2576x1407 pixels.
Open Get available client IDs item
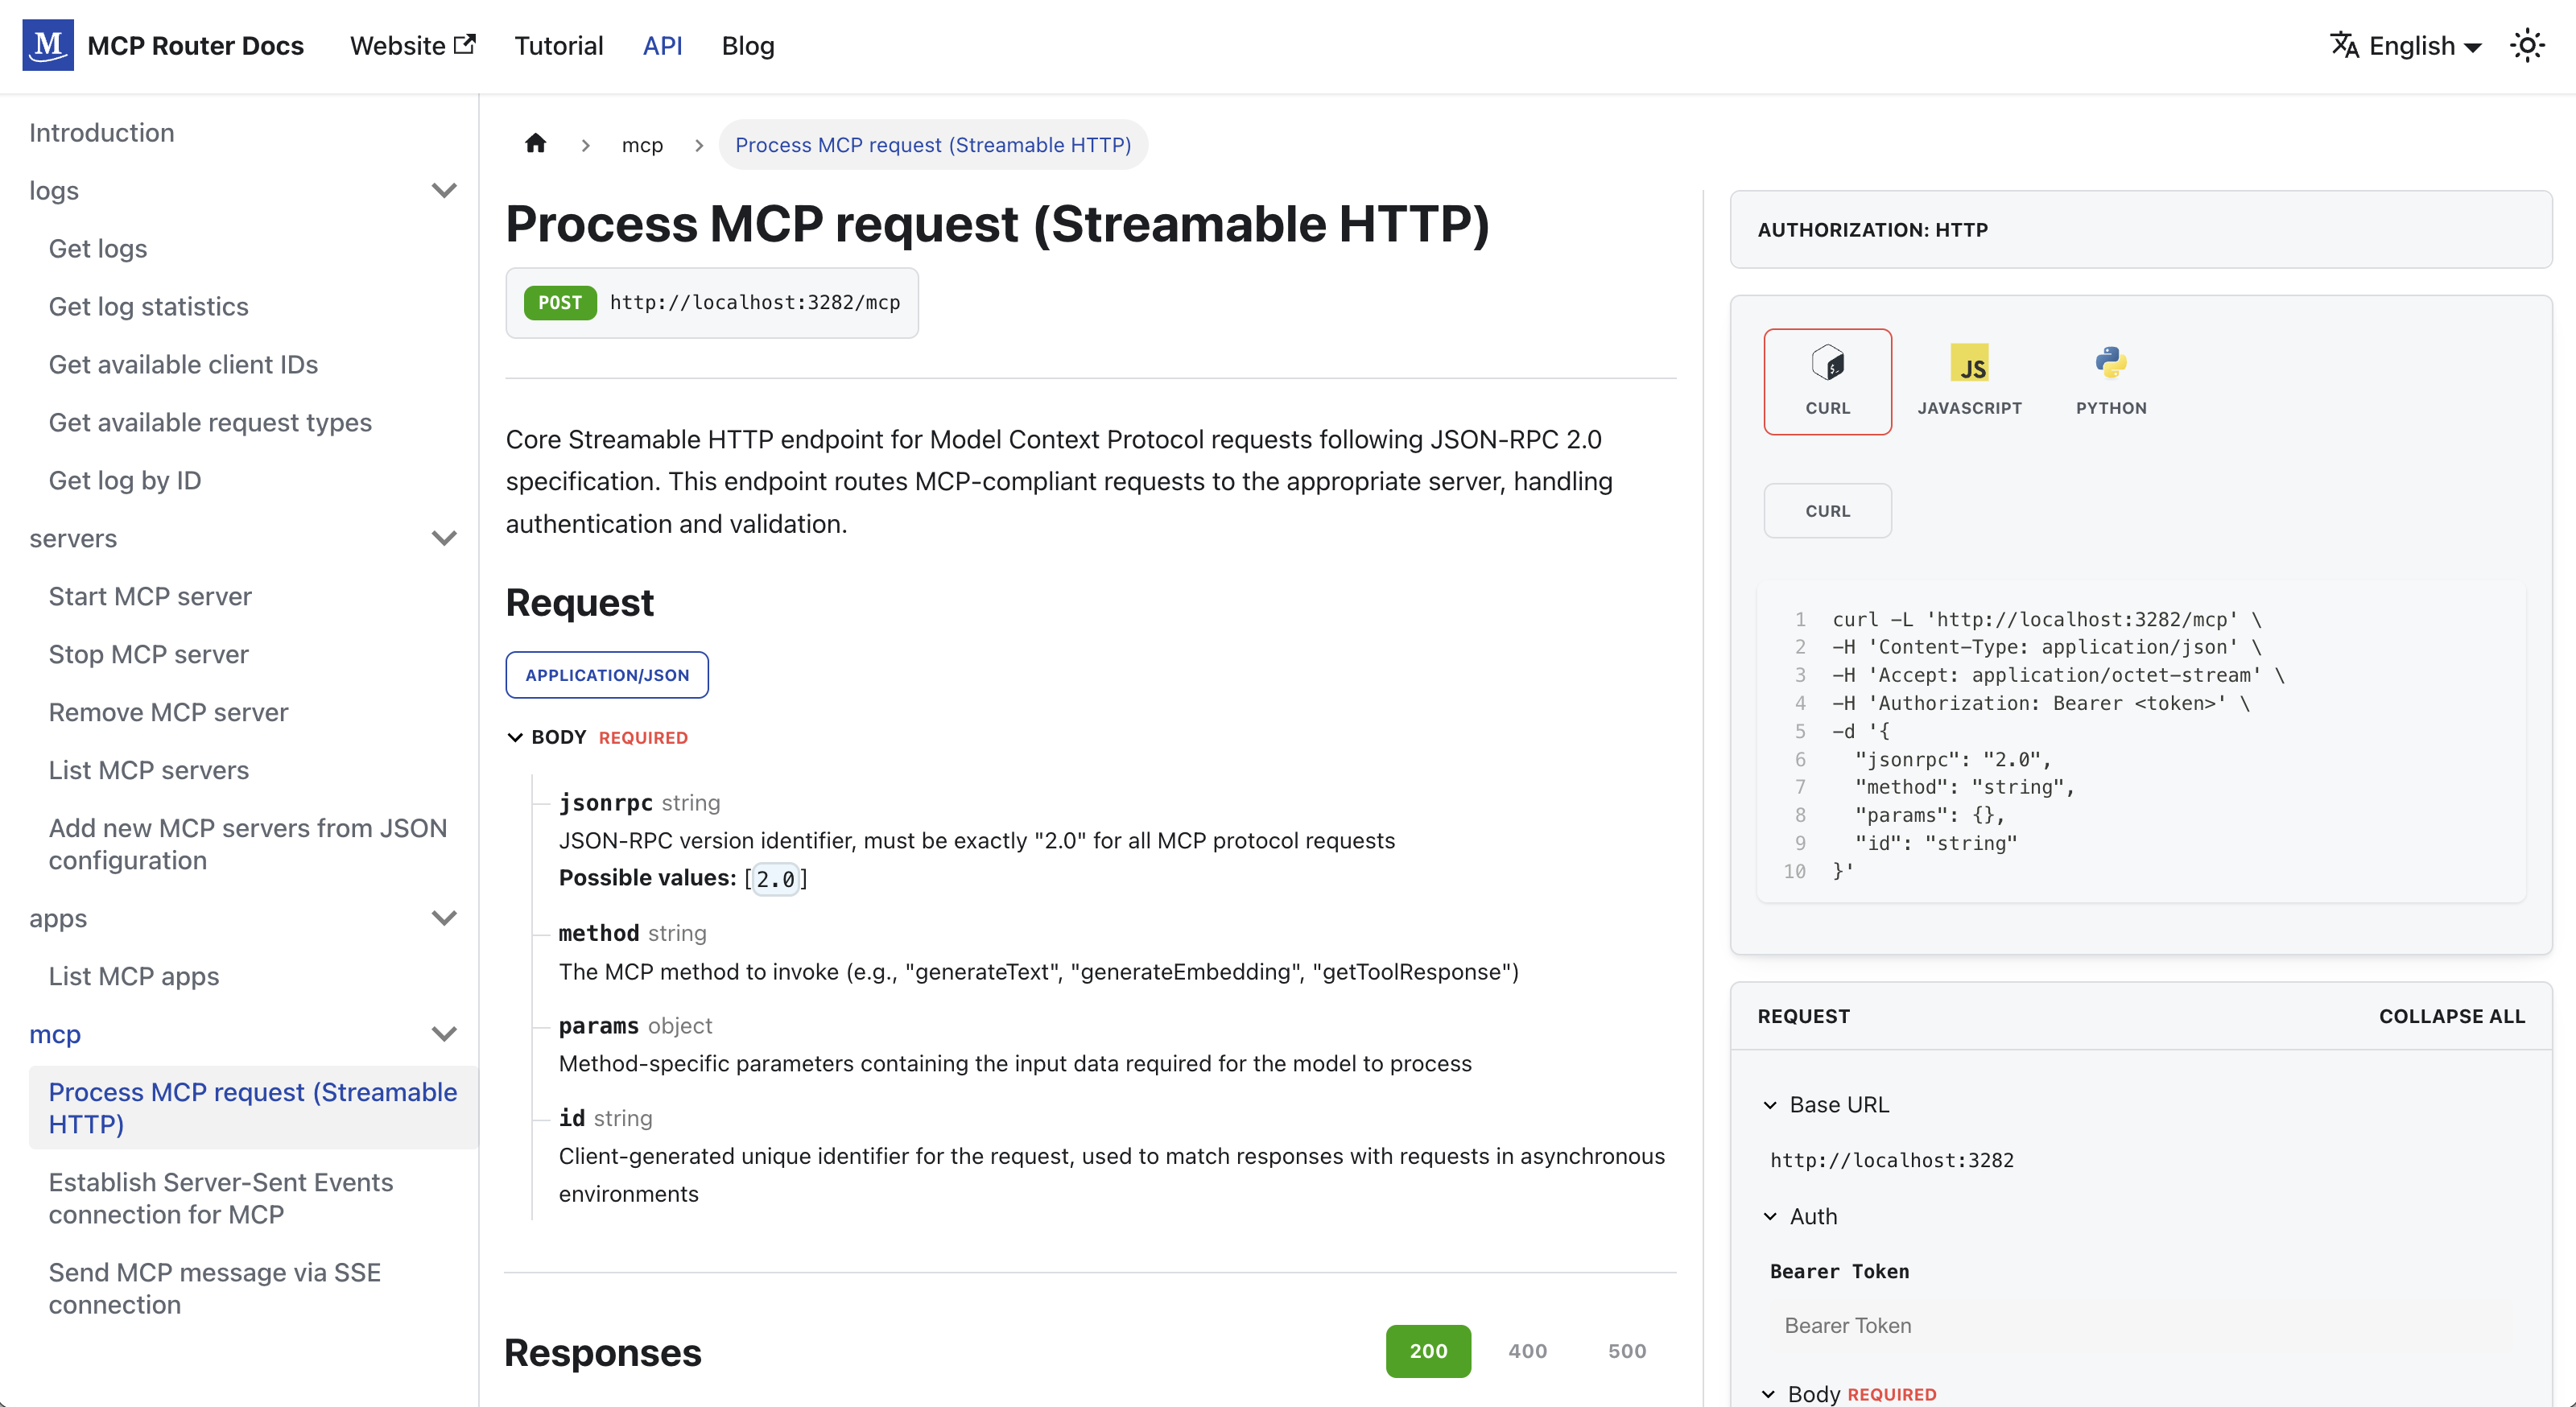(x=183, y=364)
